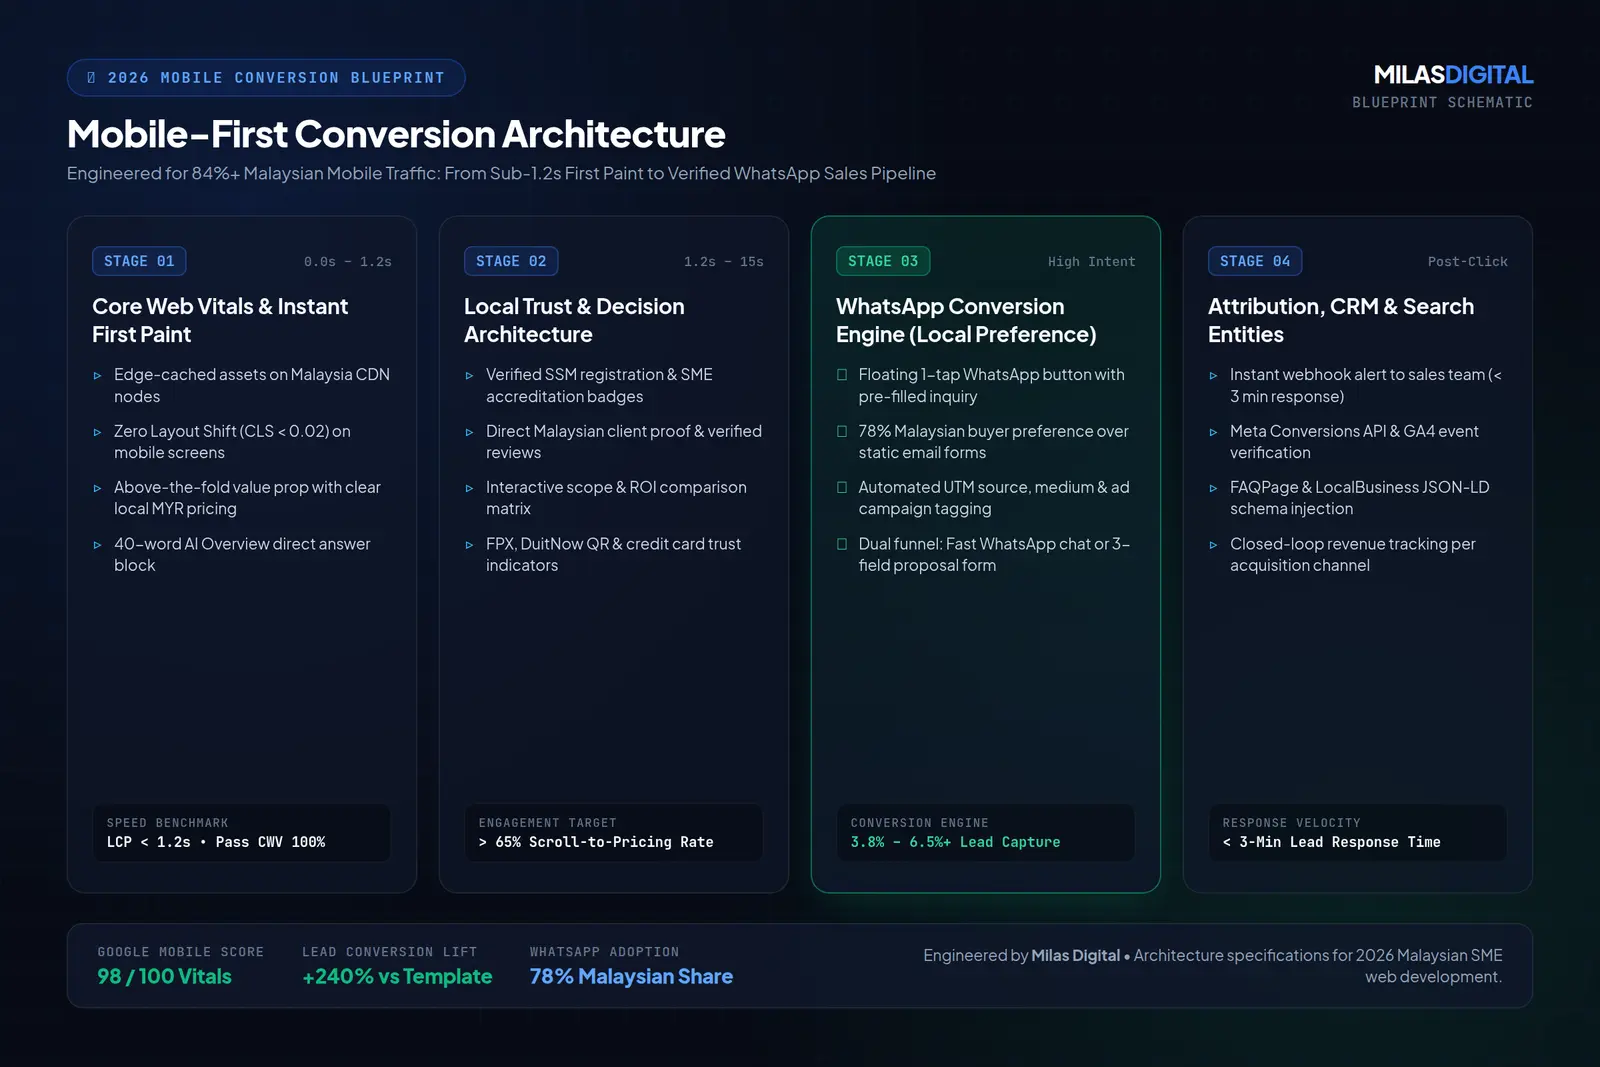Select the STAGE 03 badge
The image size is (1600, 1067).
coord(883,261)
